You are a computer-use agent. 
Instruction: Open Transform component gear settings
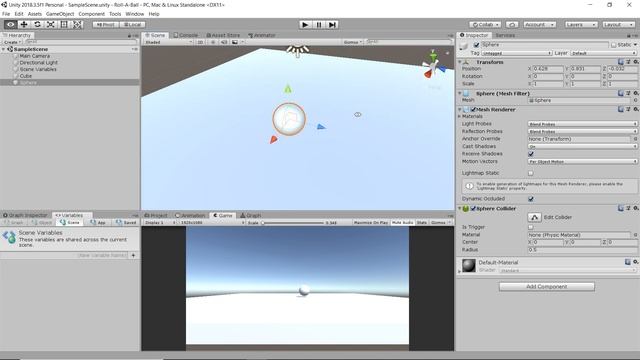[x=636, y=62]
